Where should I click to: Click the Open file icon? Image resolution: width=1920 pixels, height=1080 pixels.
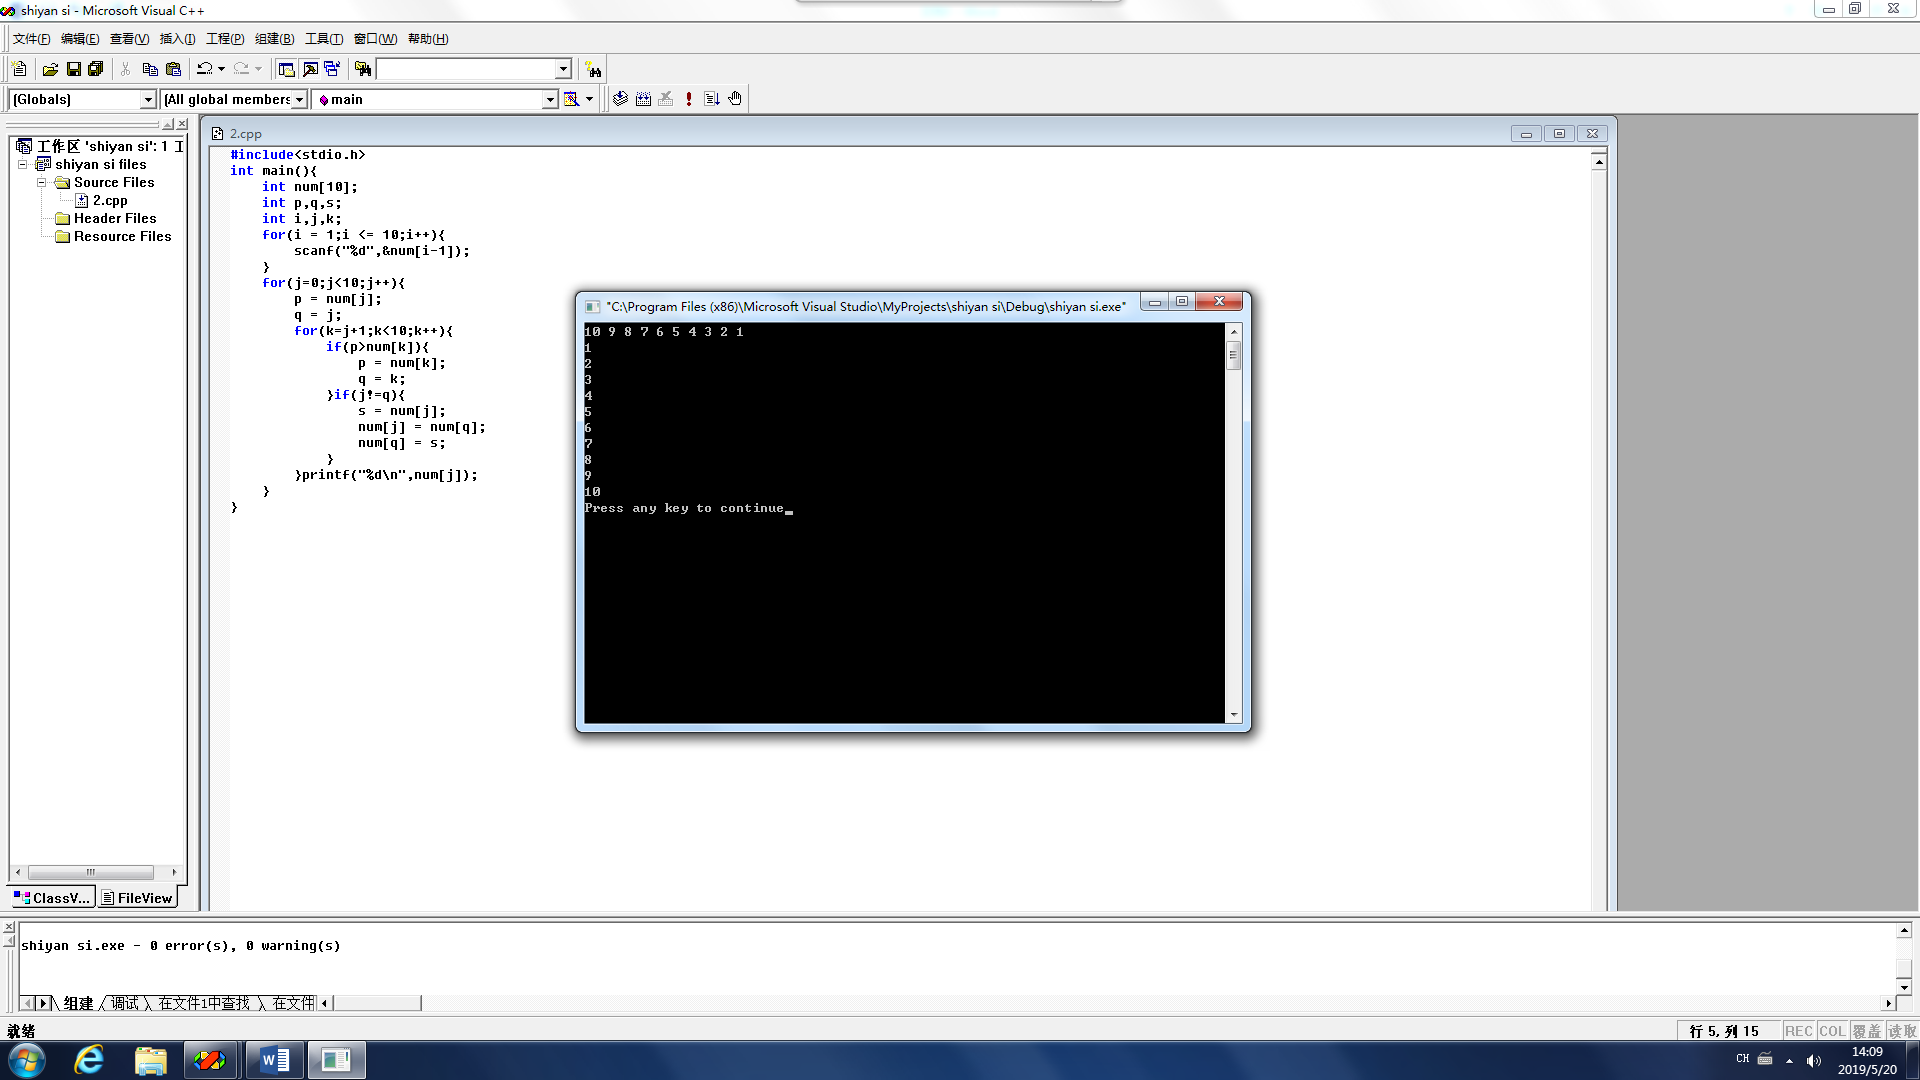pyautogui.click(x=50, y=69)
